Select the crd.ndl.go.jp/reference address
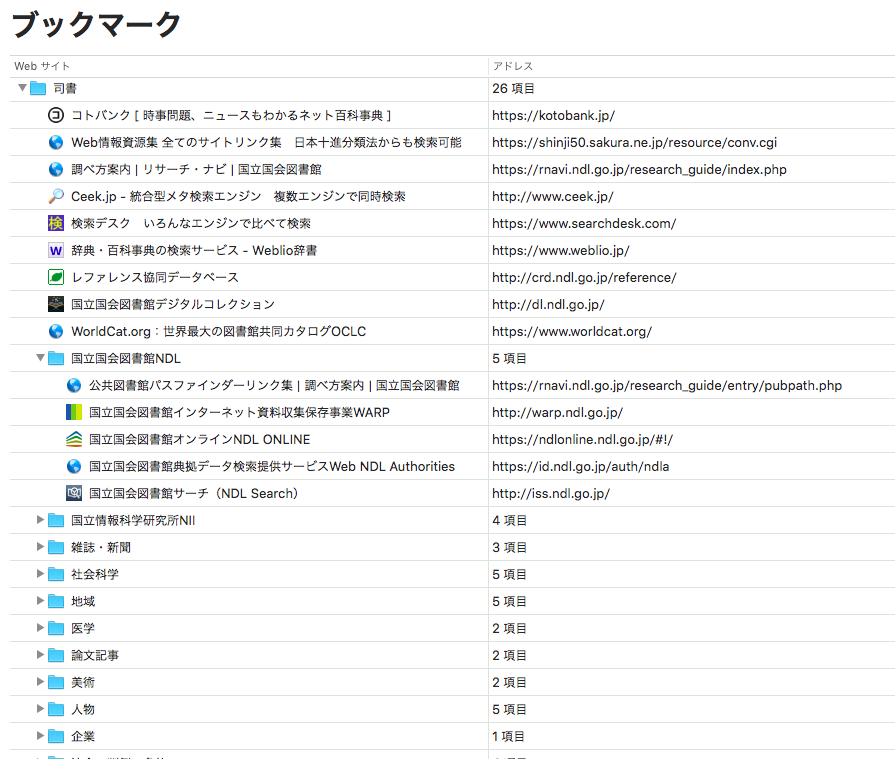This screenshot has width=895, height=759. (x=584, y=277)
